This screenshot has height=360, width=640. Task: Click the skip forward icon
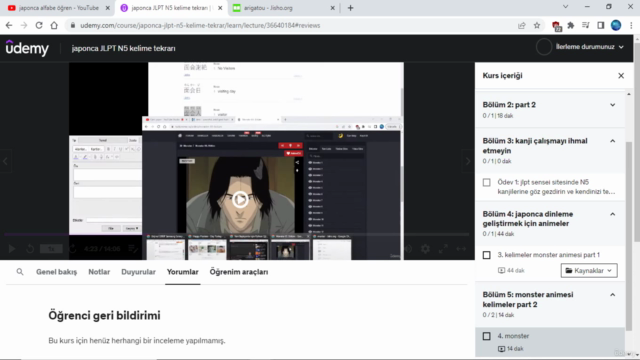point(73,249)
